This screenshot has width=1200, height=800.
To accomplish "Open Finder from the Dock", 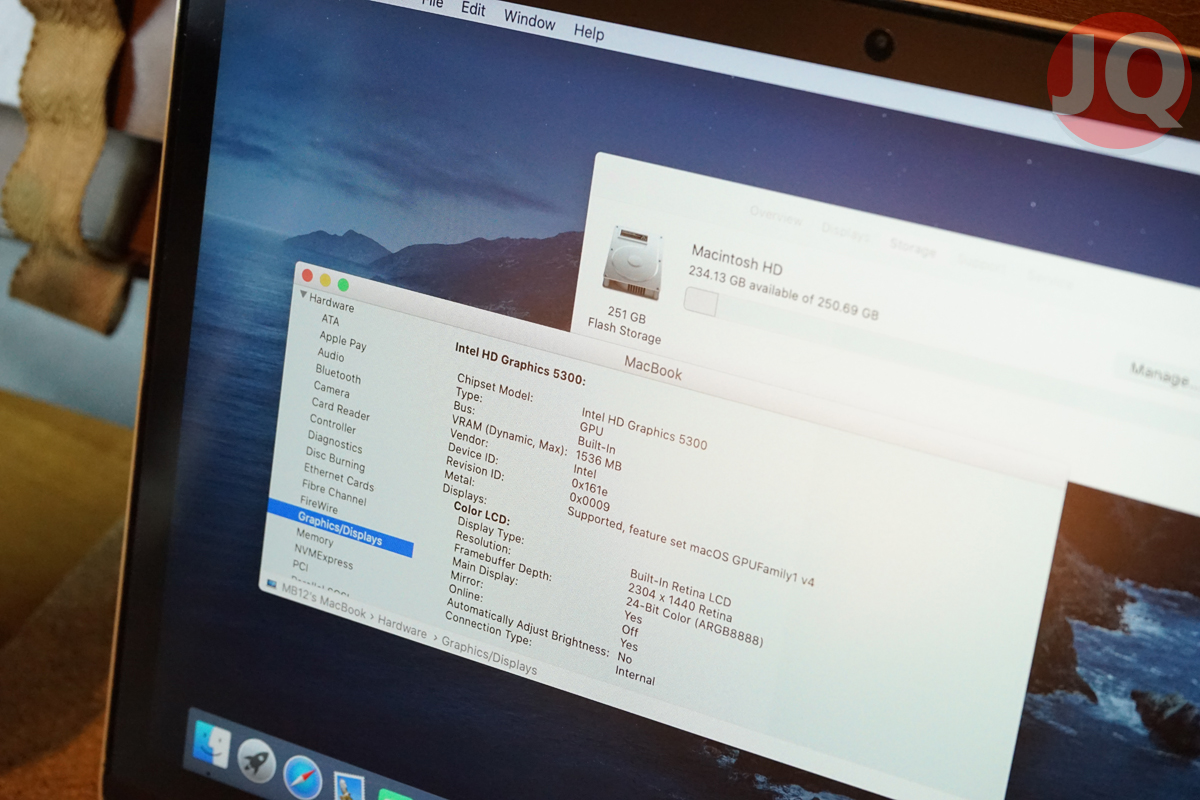I will pyautogui.click(x=212, y=745).
